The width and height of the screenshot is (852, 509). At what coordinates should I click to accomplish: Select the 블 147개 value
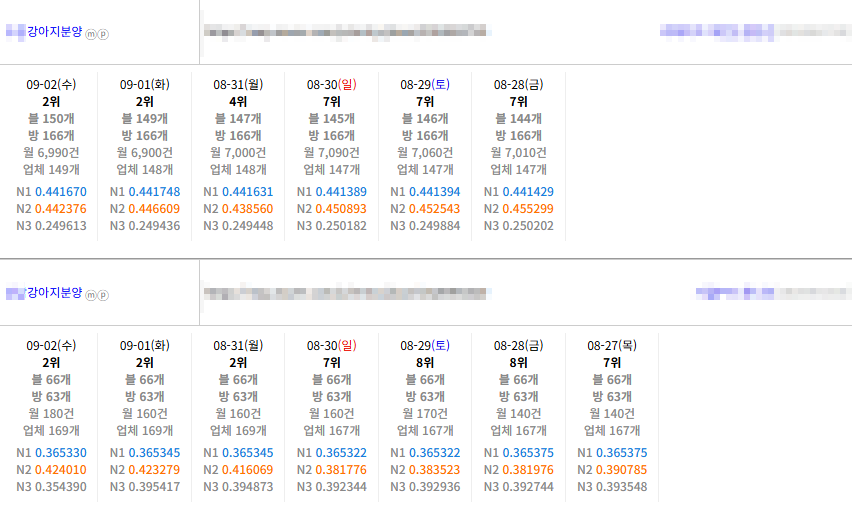click(238, 118)
